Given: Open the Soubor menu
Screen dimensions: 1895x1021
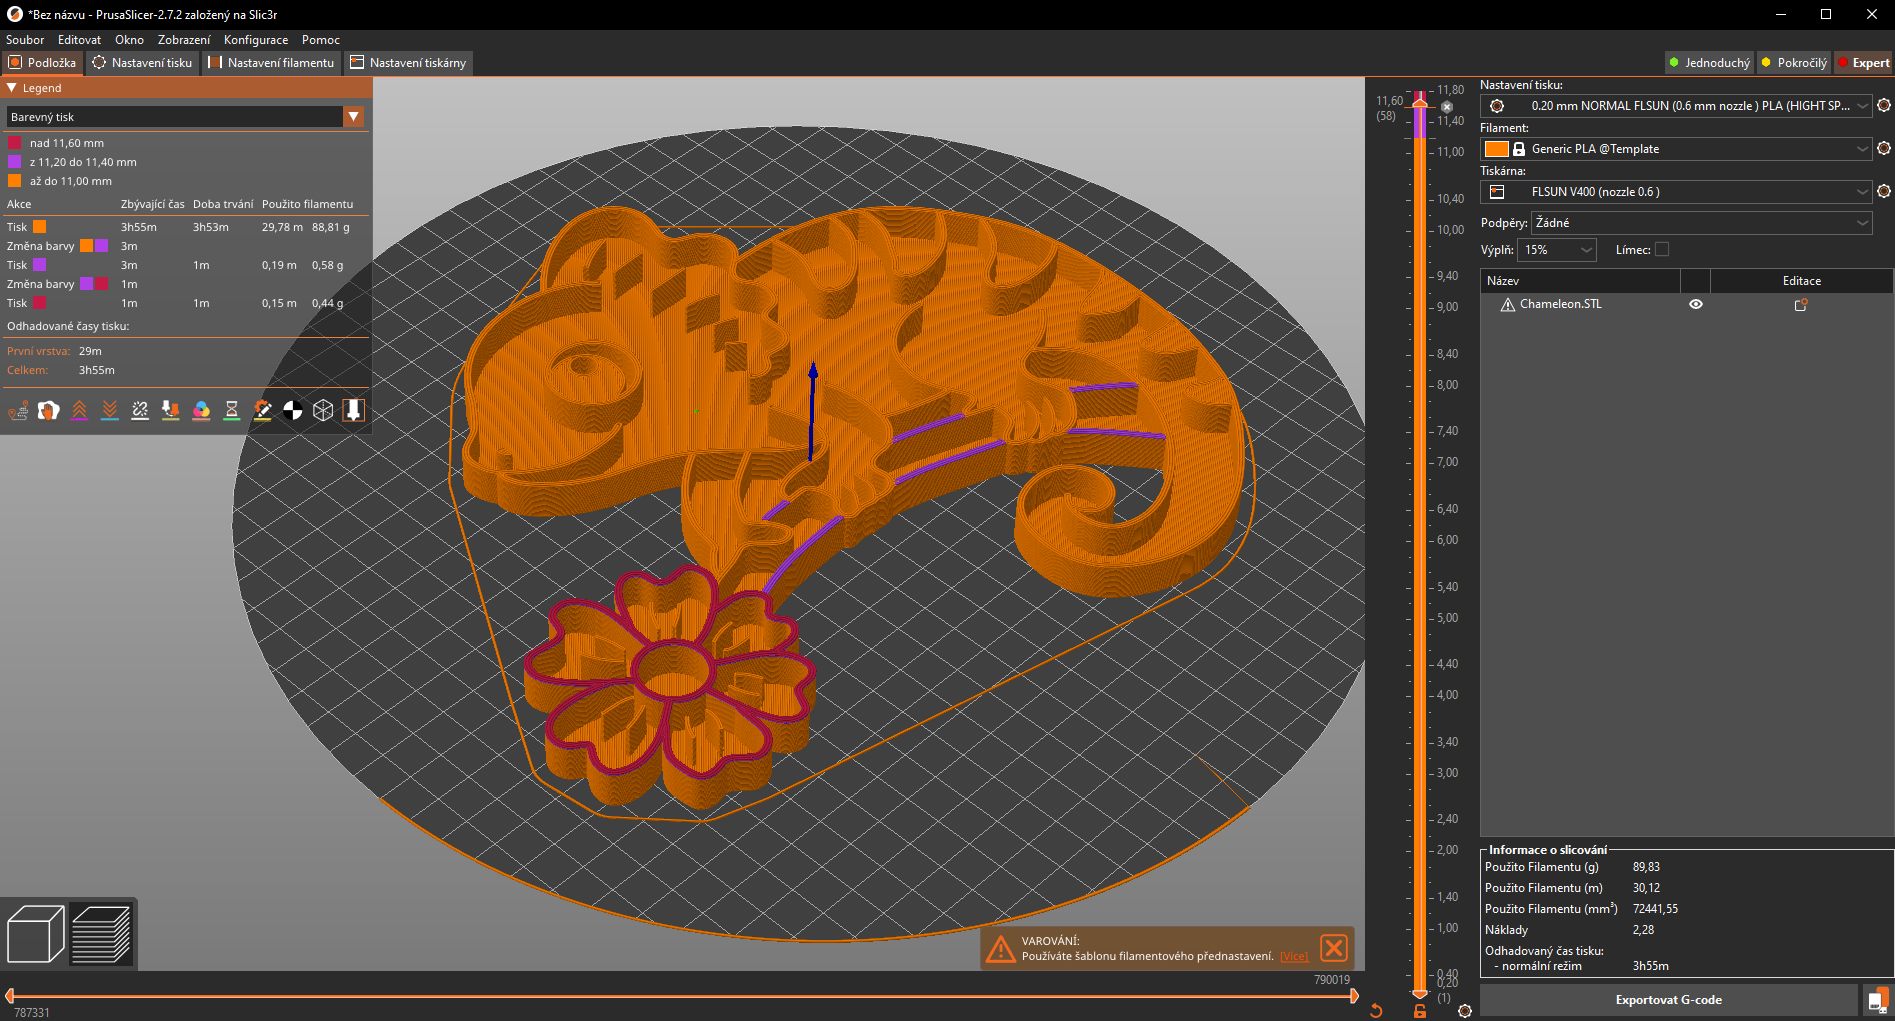Looking at the screenshot, I should (25, 40).
